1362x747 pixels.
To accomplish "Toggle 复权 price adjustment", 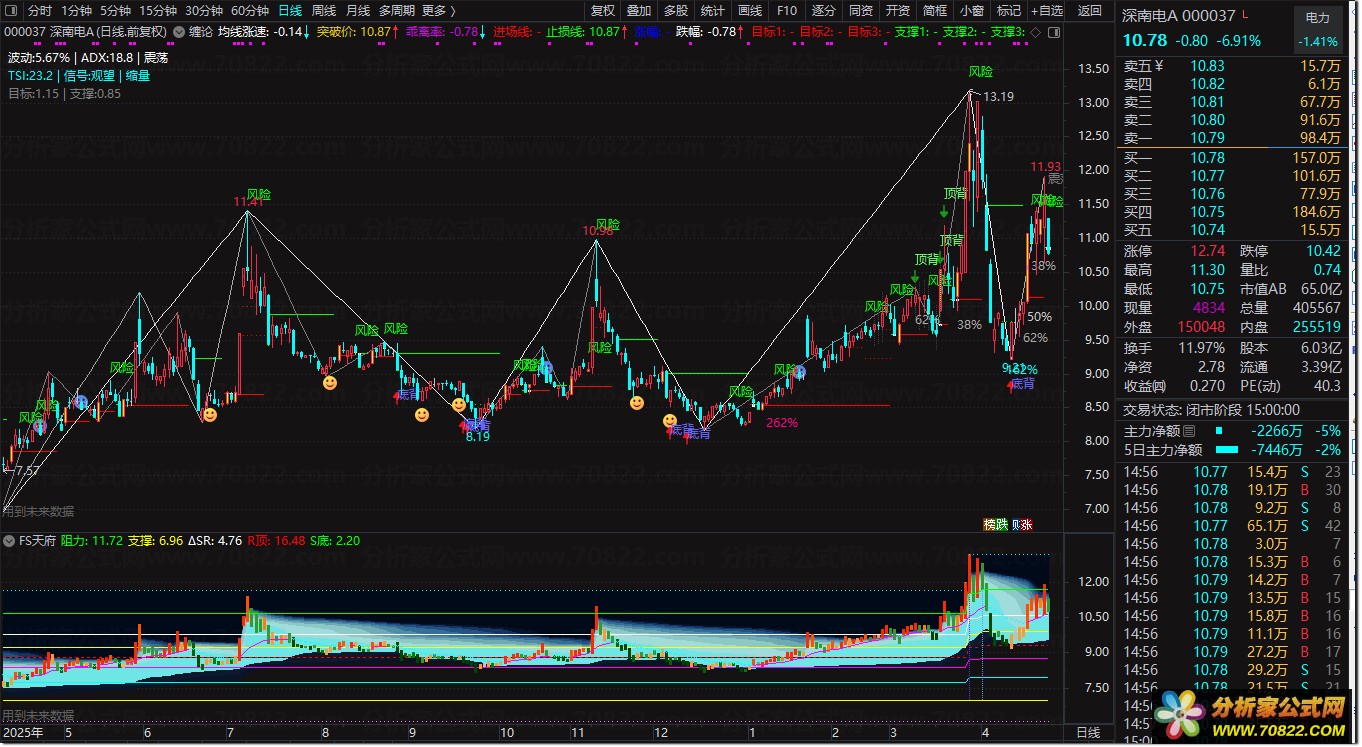I will 603,11.
